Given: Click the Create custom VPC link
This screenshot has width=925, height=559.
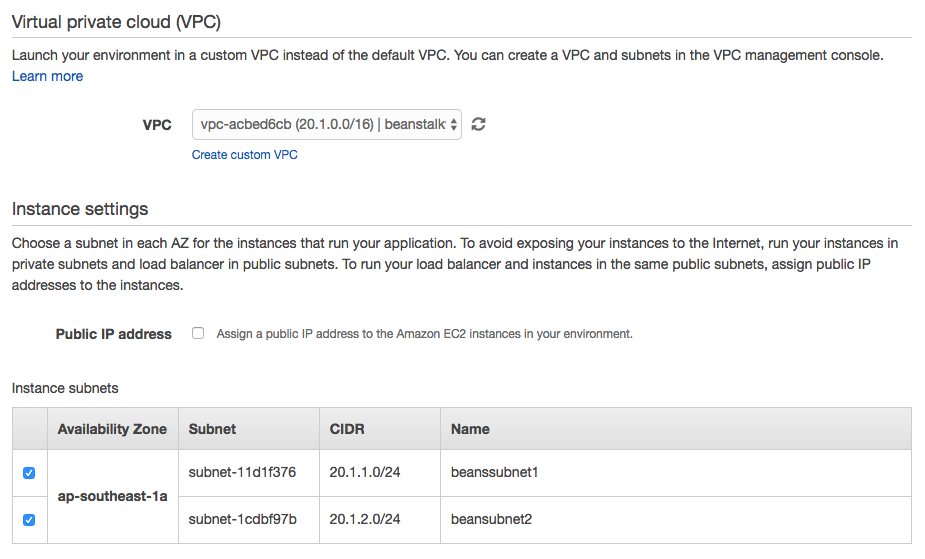Looking at the screenshot, I should (x=245, y=155).
